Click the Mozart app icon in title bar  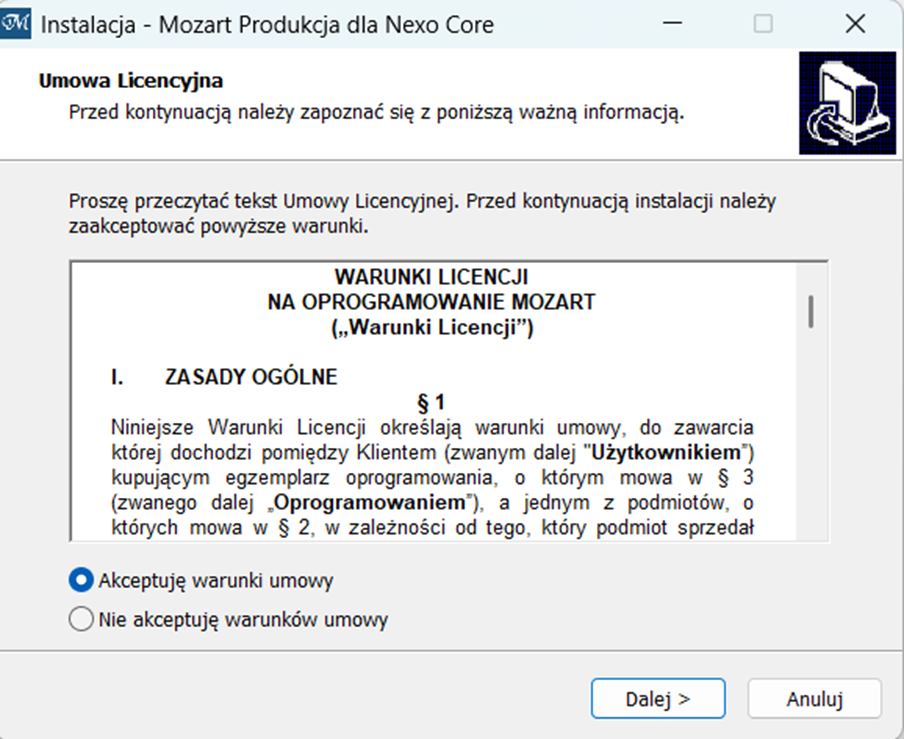(x=18, y=24)
